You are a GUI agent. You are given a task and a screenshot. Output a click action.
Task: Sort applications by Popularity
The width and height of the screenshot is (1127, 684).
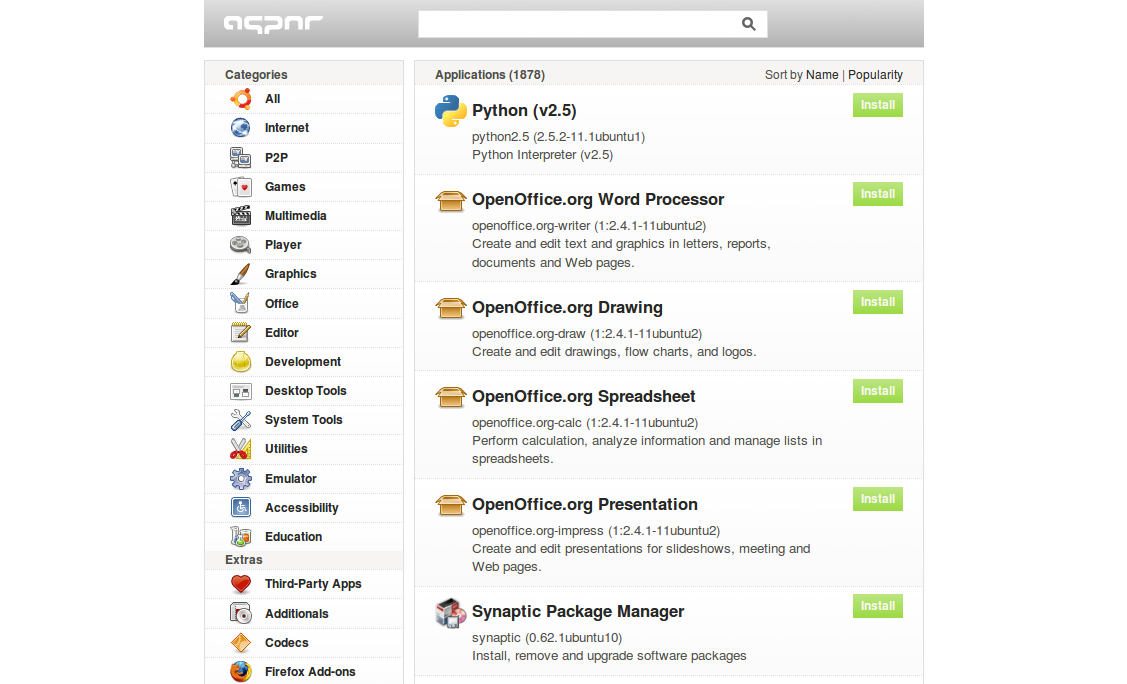pyautogui.click(x=875, y=75)
